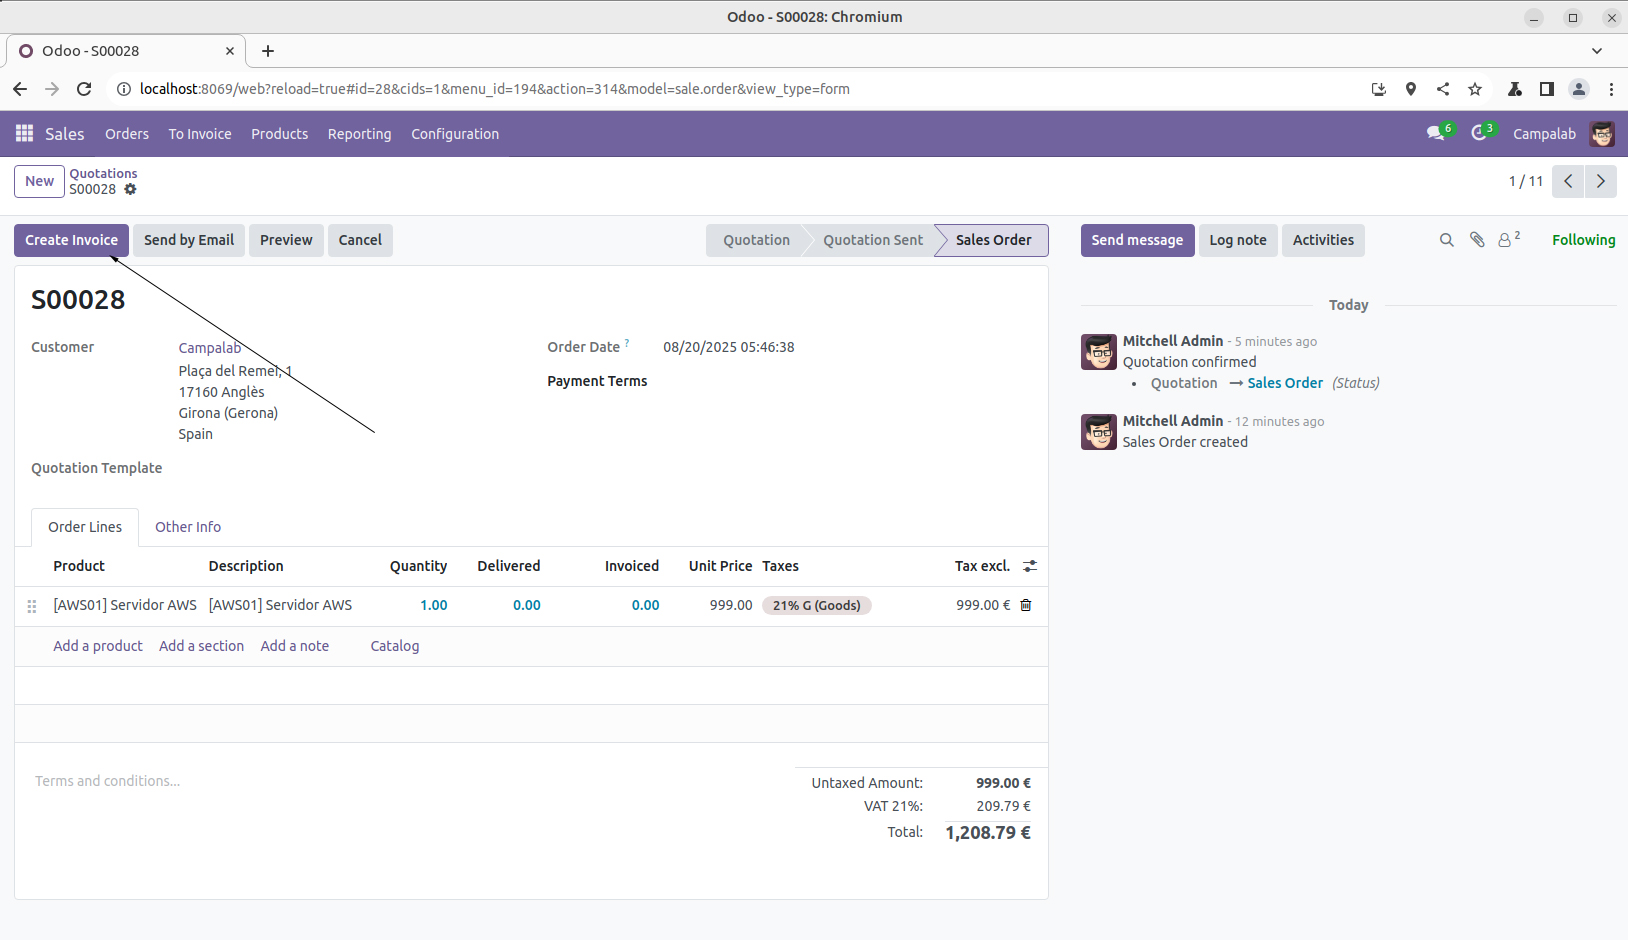Go to next record arrow
The image size is (1628, 940).
[1600, 181]
